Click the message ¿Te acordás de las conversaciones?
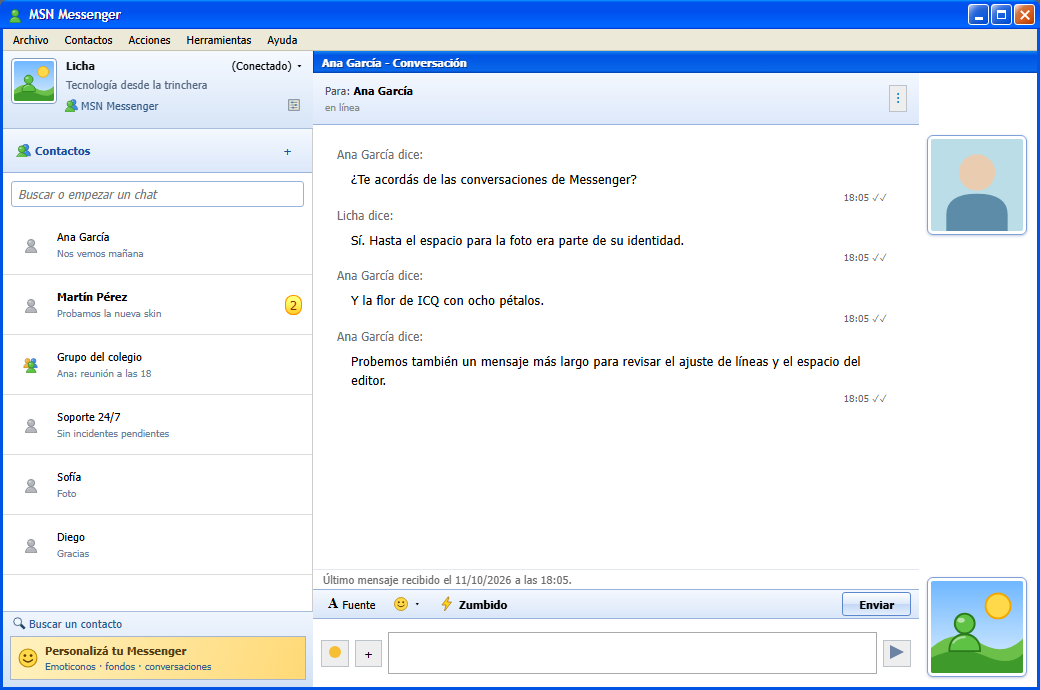 (x=493, y=180)
